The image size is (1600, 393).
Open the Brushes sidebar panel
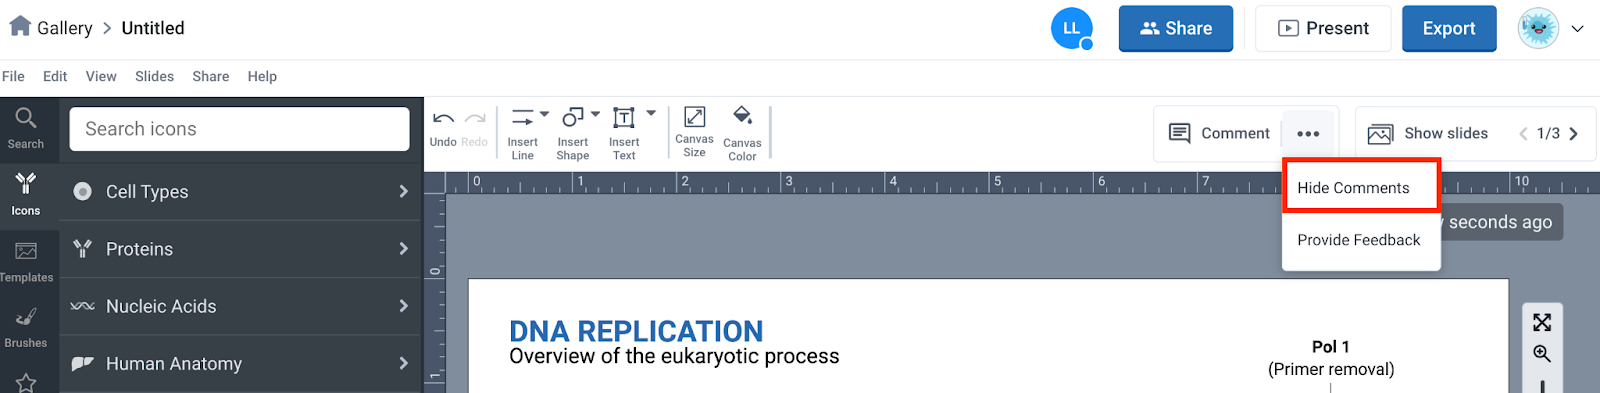(x=26, y=328)
